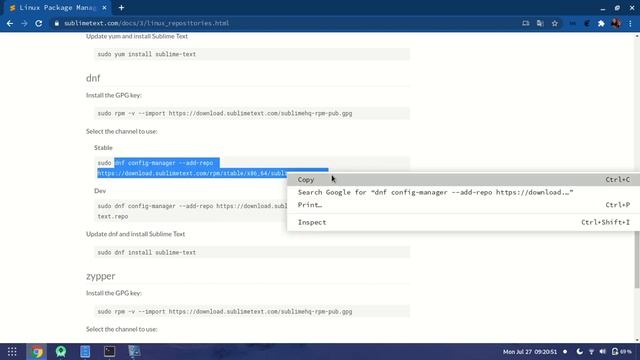Choose Print… from the context menu

pos(463,205)
